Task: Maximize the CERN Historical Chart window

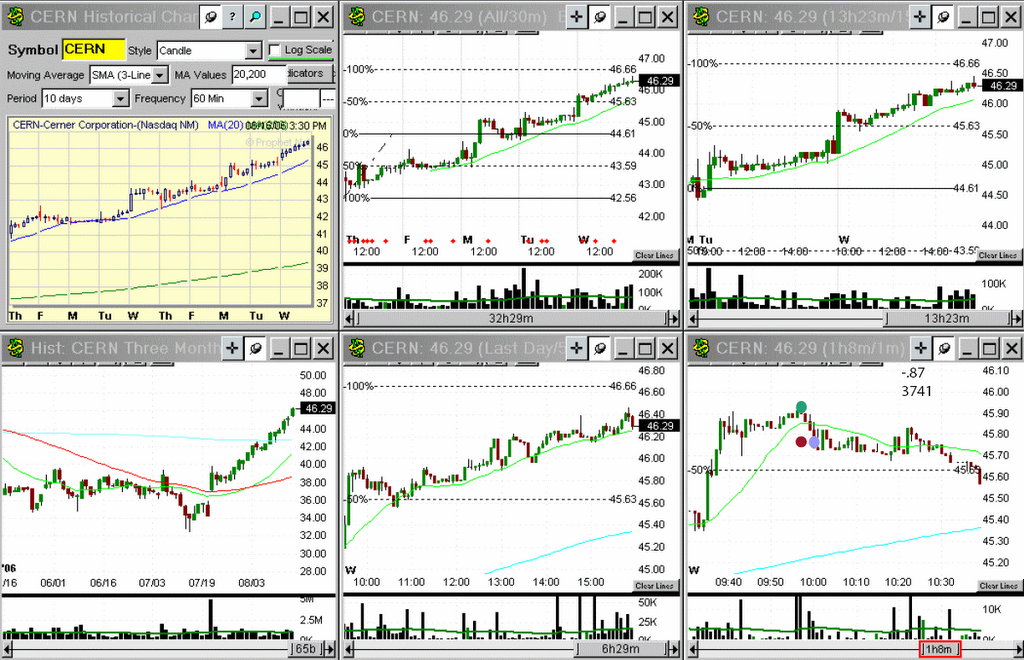Action: [x=301, y=17]
